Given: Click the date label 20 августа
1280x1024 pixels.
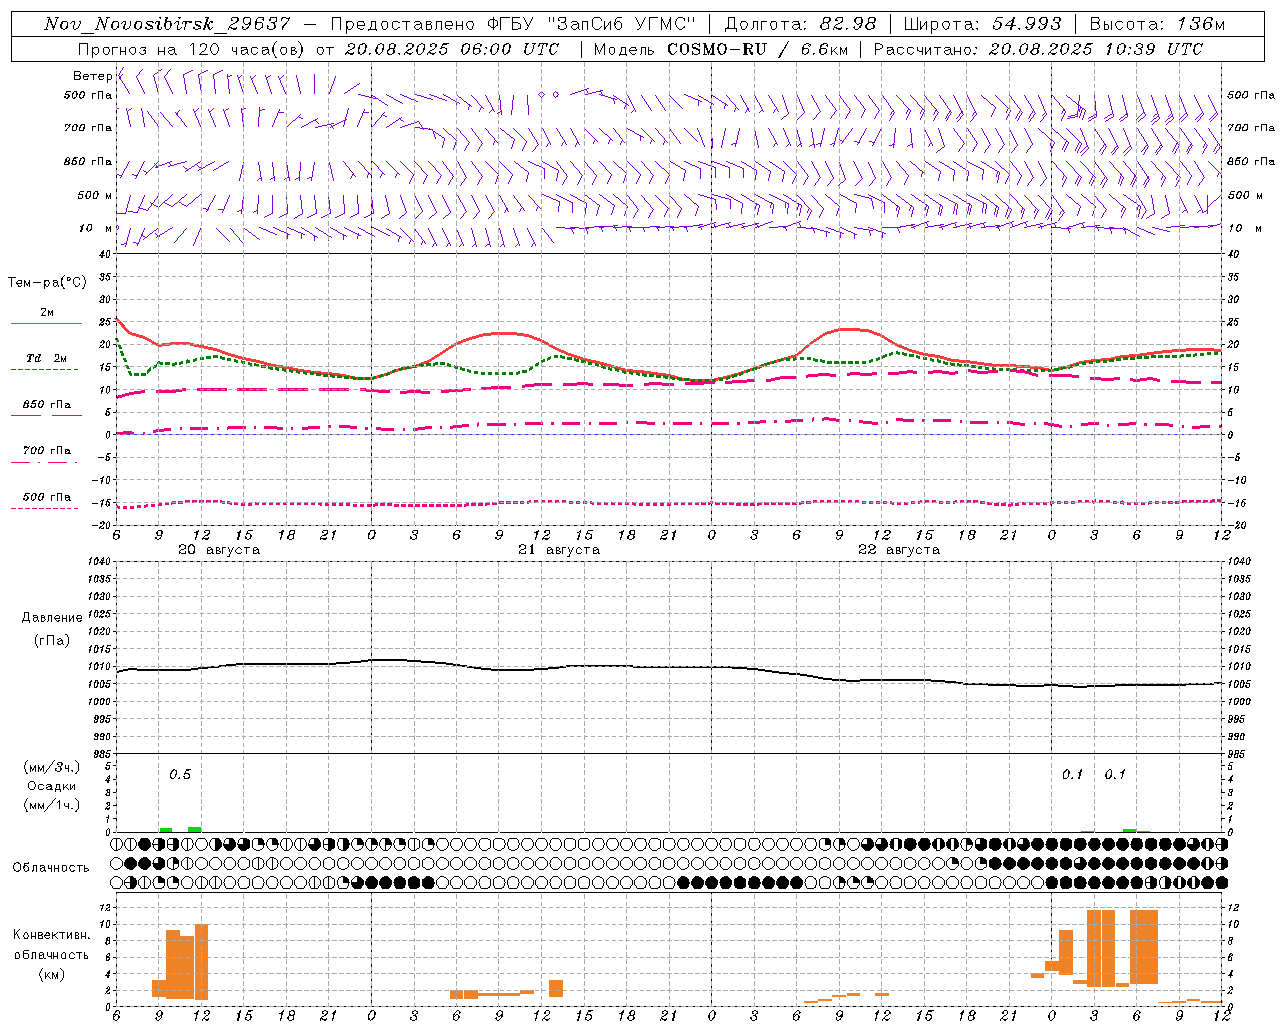Looking at the screenshot, I should 219,550.
